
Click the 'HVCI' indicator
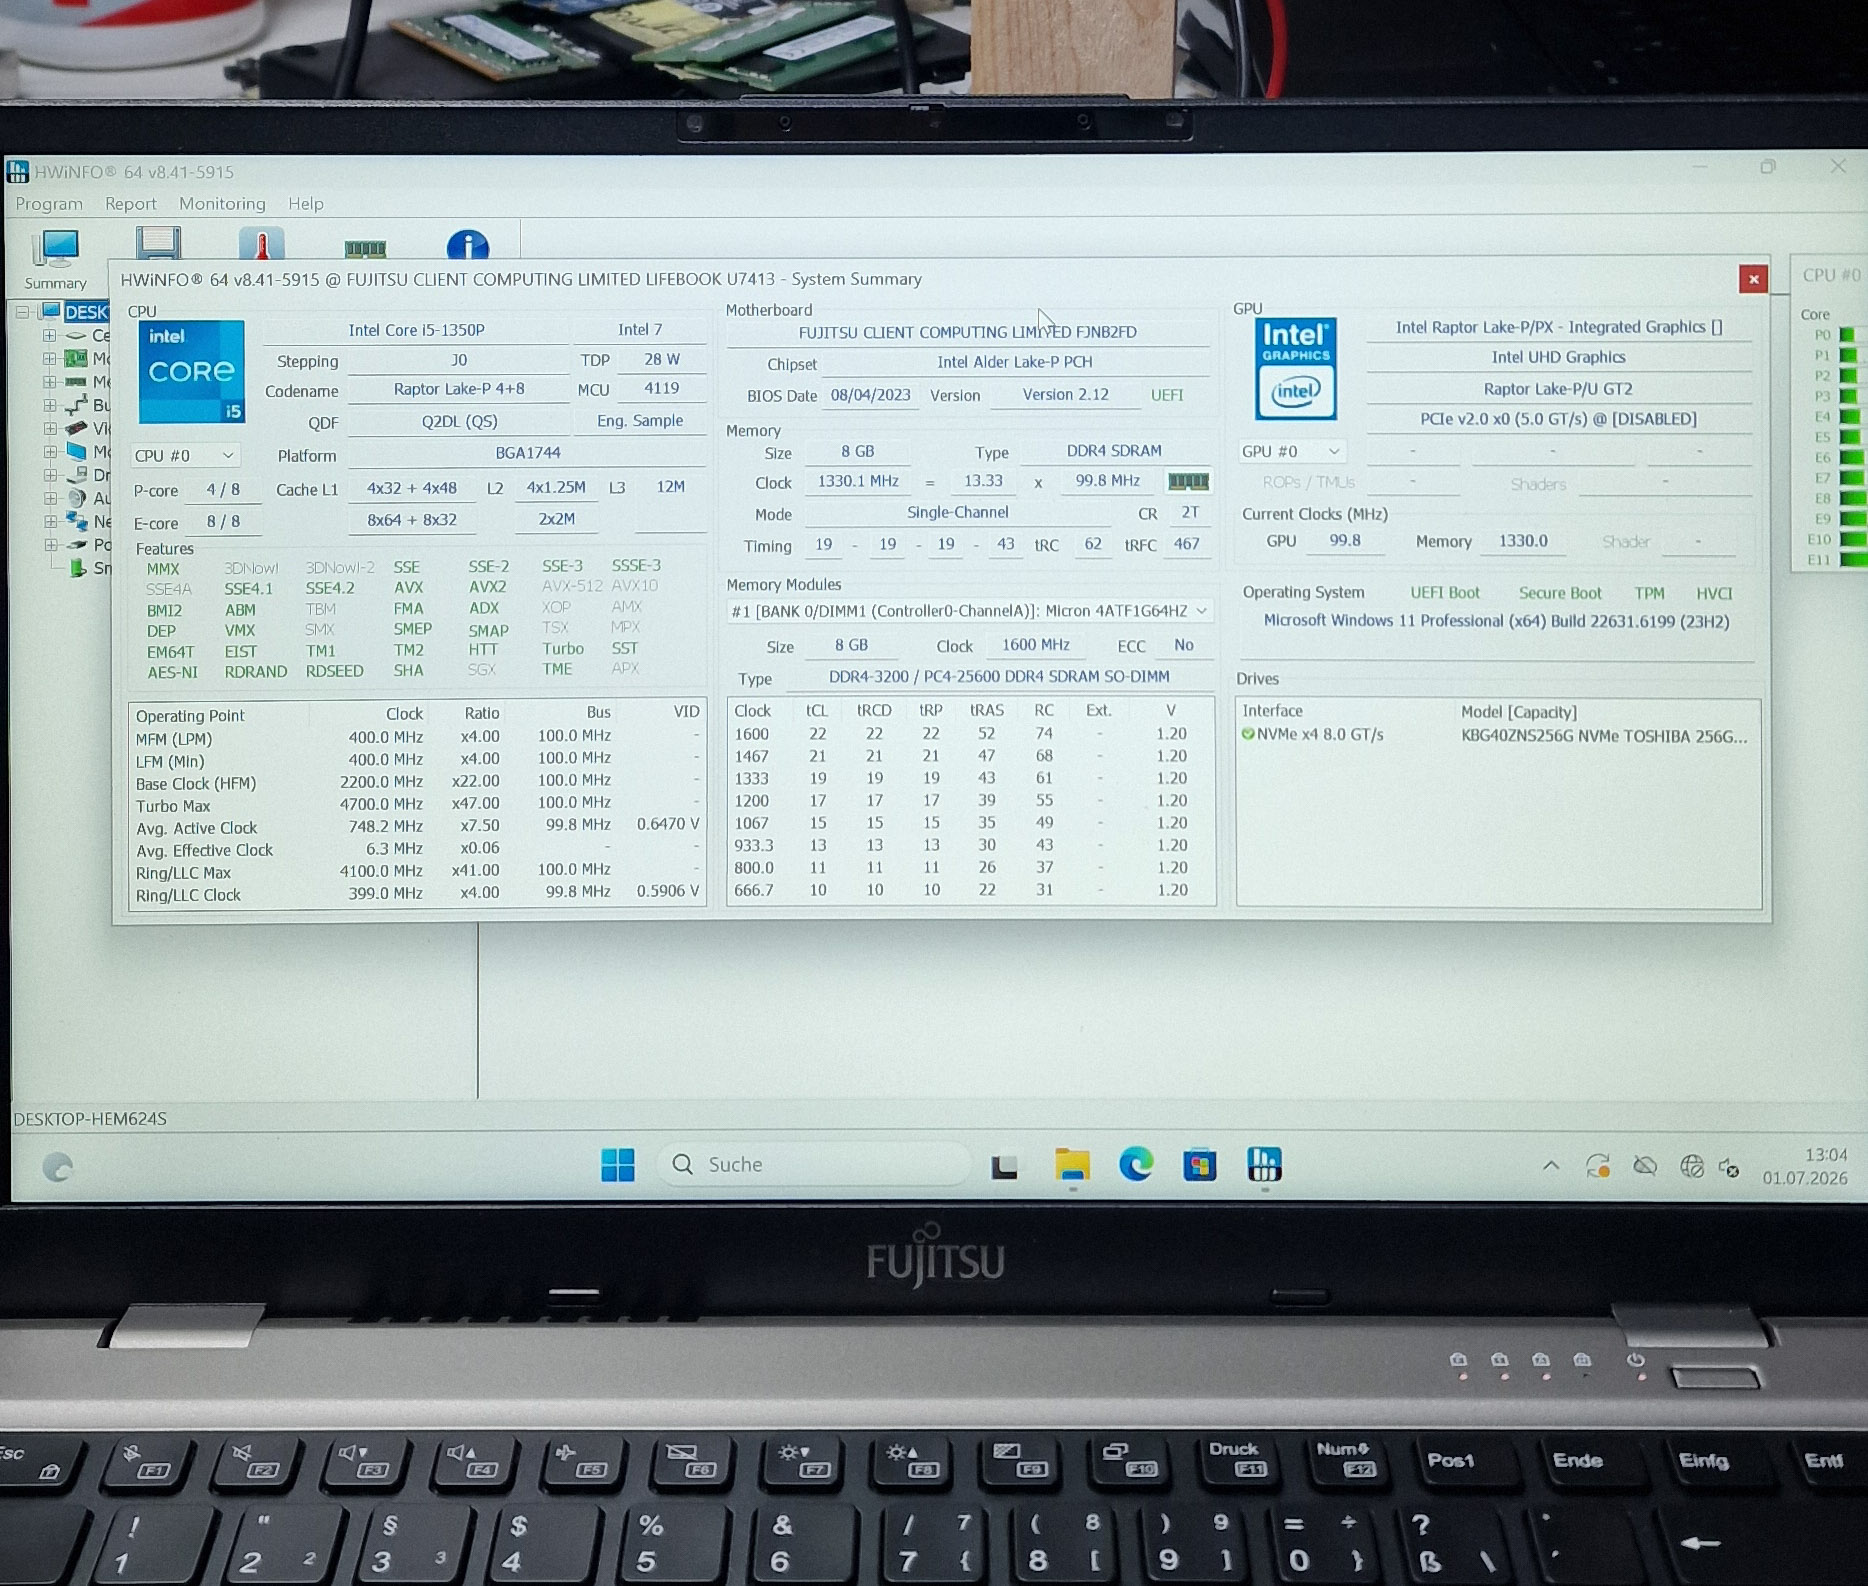tap(1714, 593)
